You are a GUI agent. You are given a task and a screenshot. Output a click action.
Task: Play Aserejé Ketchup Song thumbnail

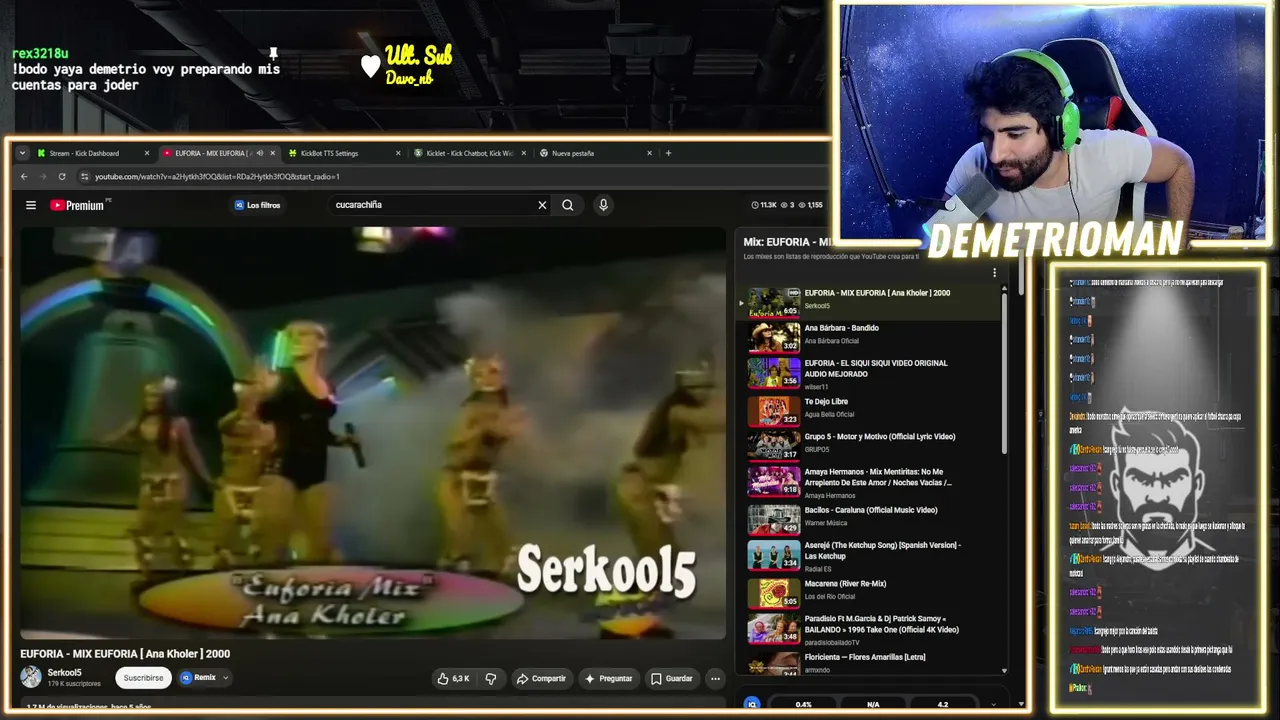pyautogui.click(x=774, y=555)
